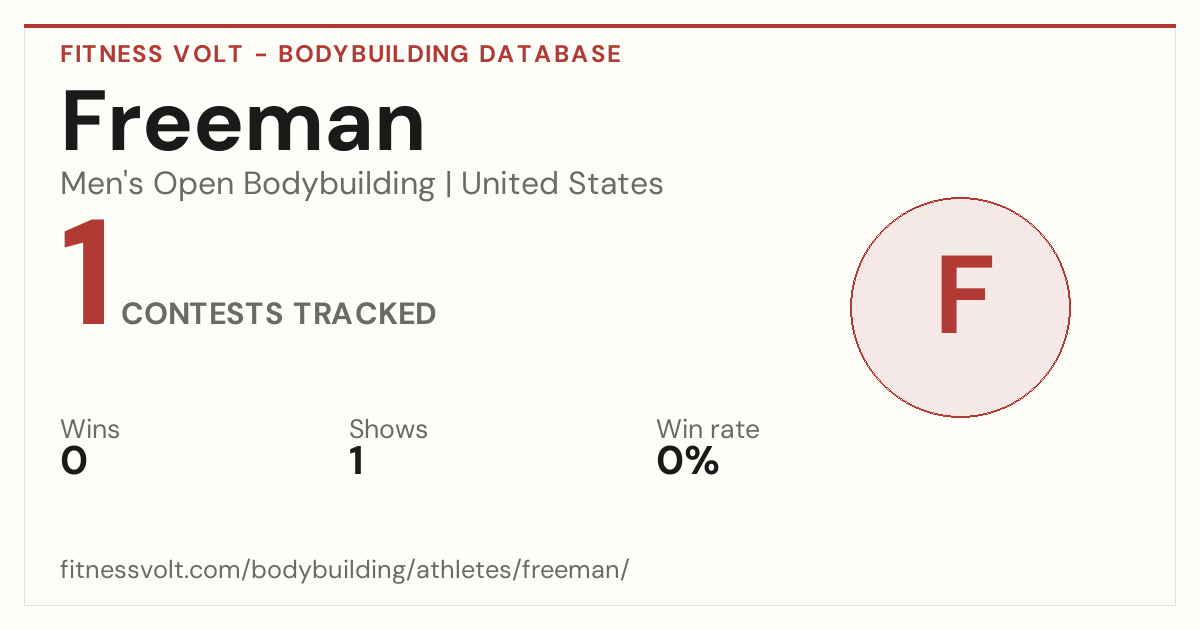Select the Freeman athlete name heading
The height and width of the screenshot is (630, 1200).
tap(243, 122)
